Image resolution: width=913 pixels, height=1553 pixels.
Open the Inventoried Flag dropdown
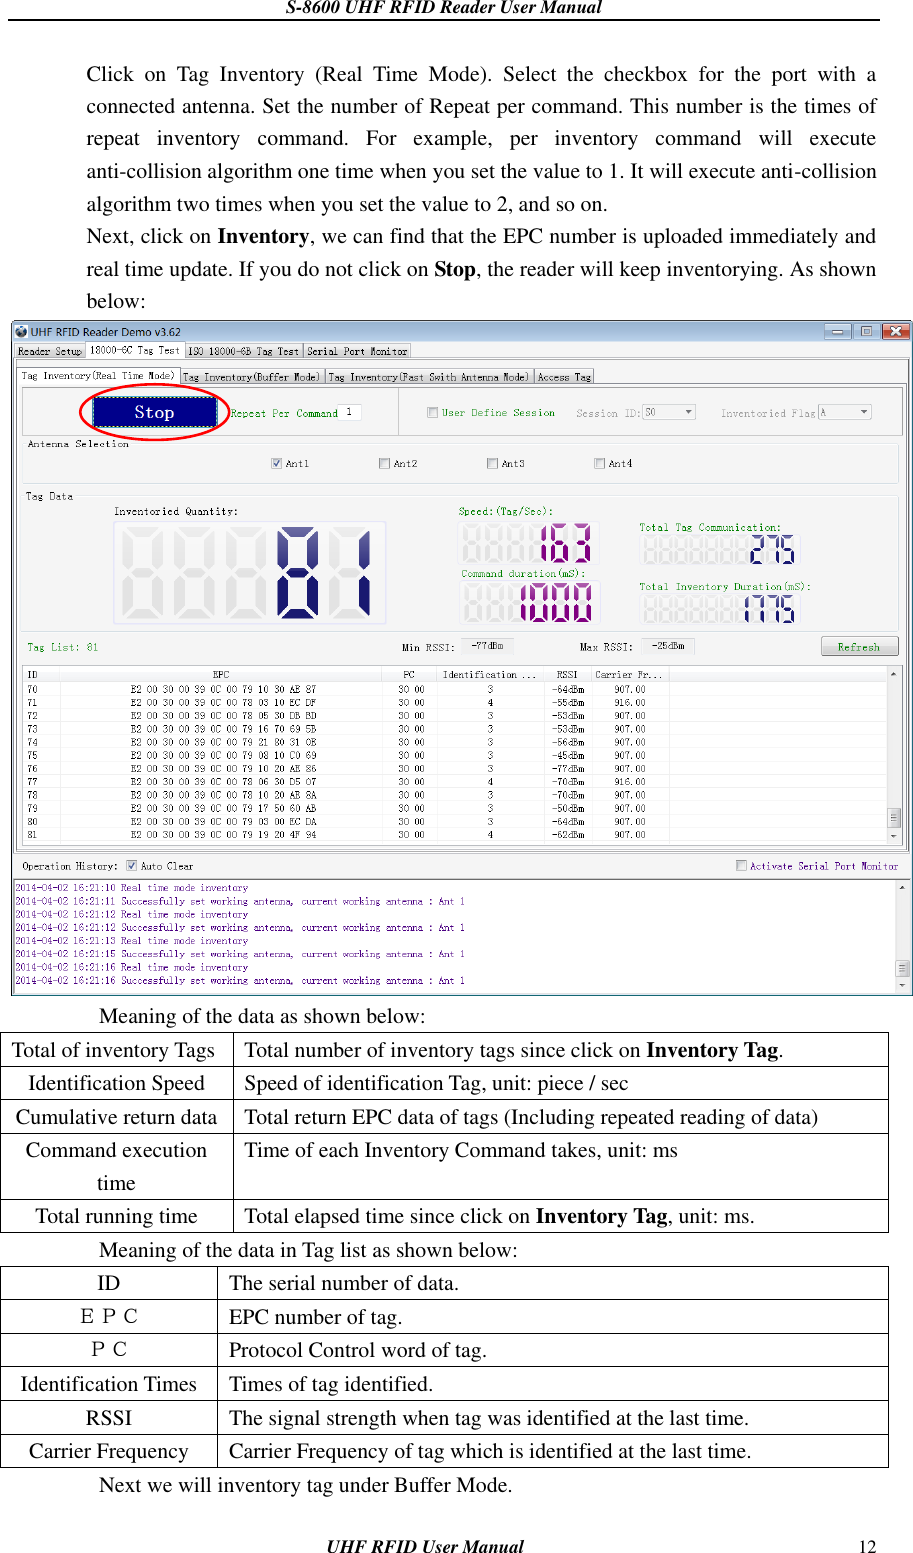[845, 412]
